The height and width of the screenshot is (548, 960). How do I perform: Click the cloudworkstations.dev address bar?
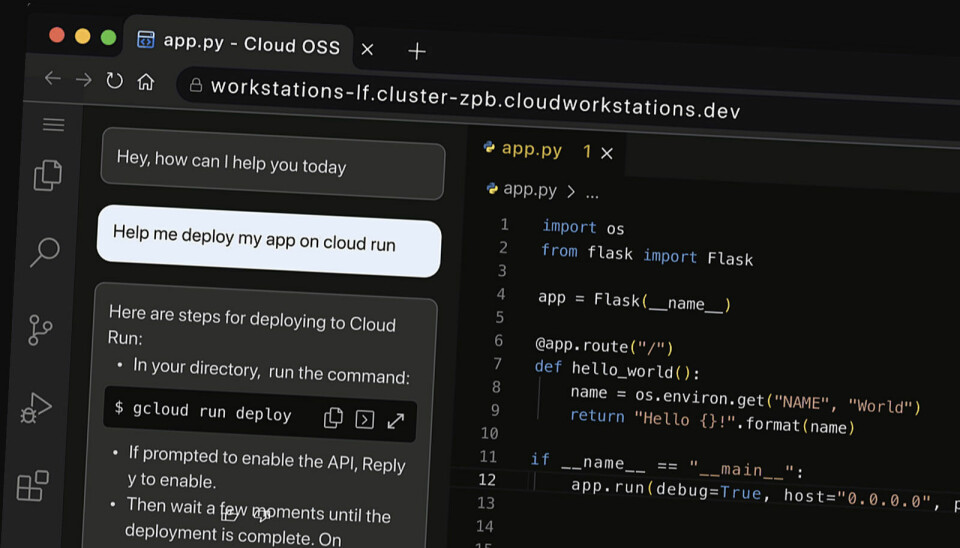475,98
